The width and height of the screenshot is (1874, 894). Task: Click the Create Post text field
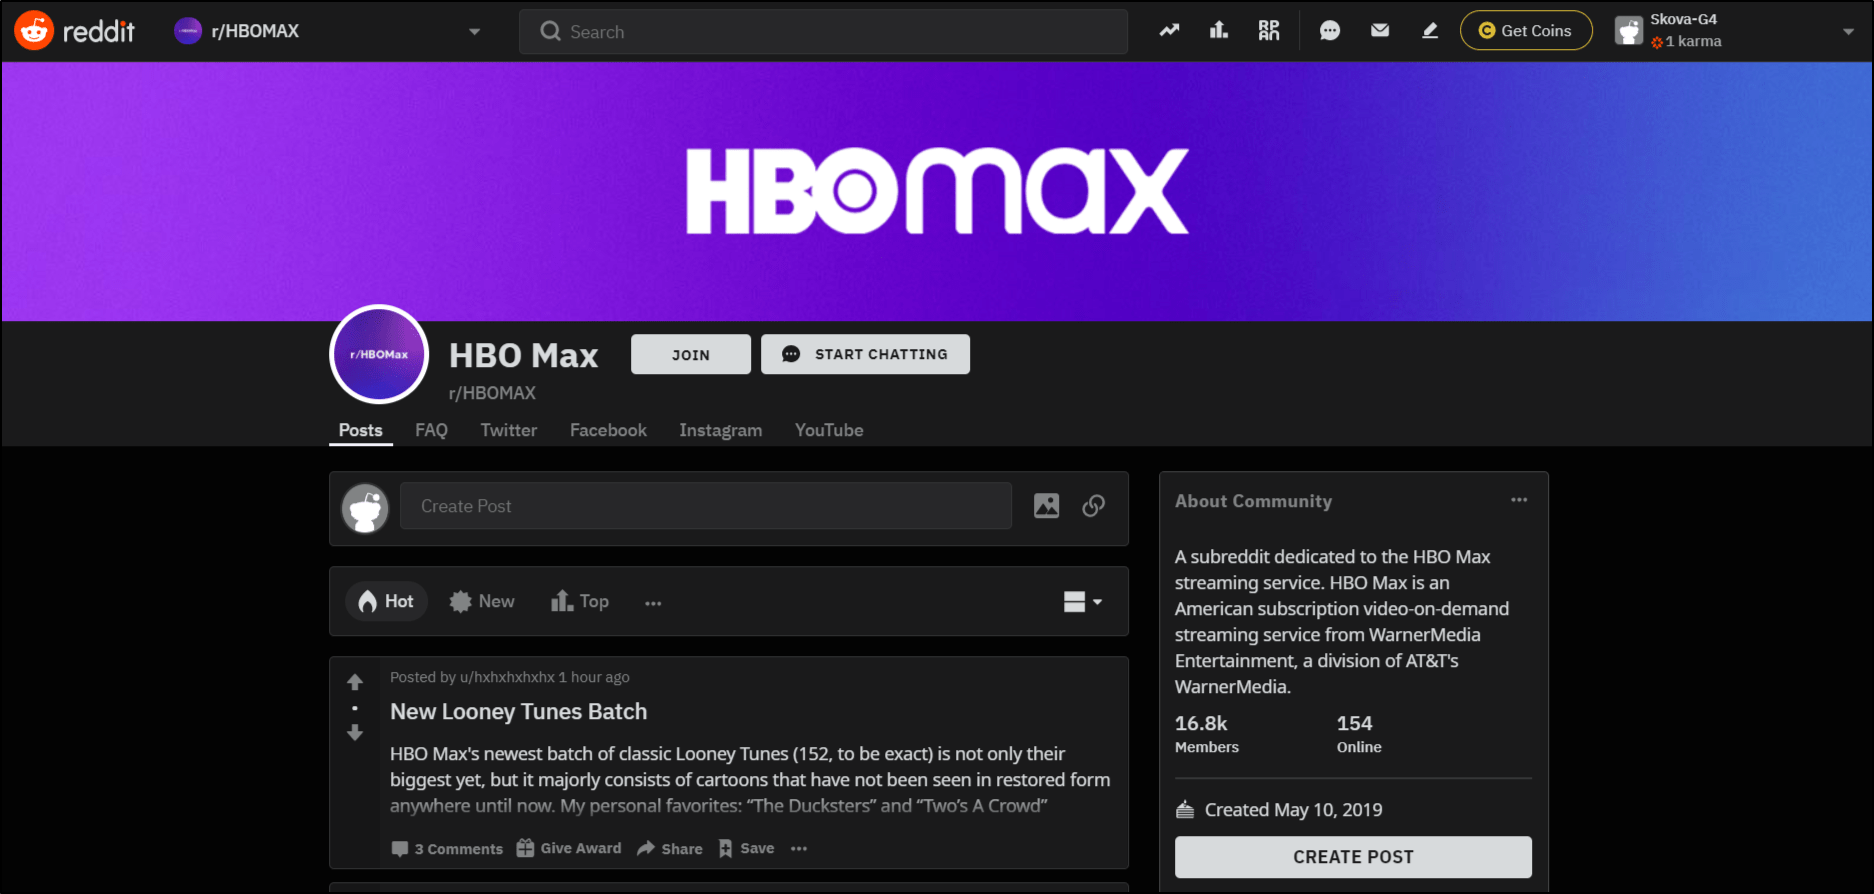coord(706,506)
